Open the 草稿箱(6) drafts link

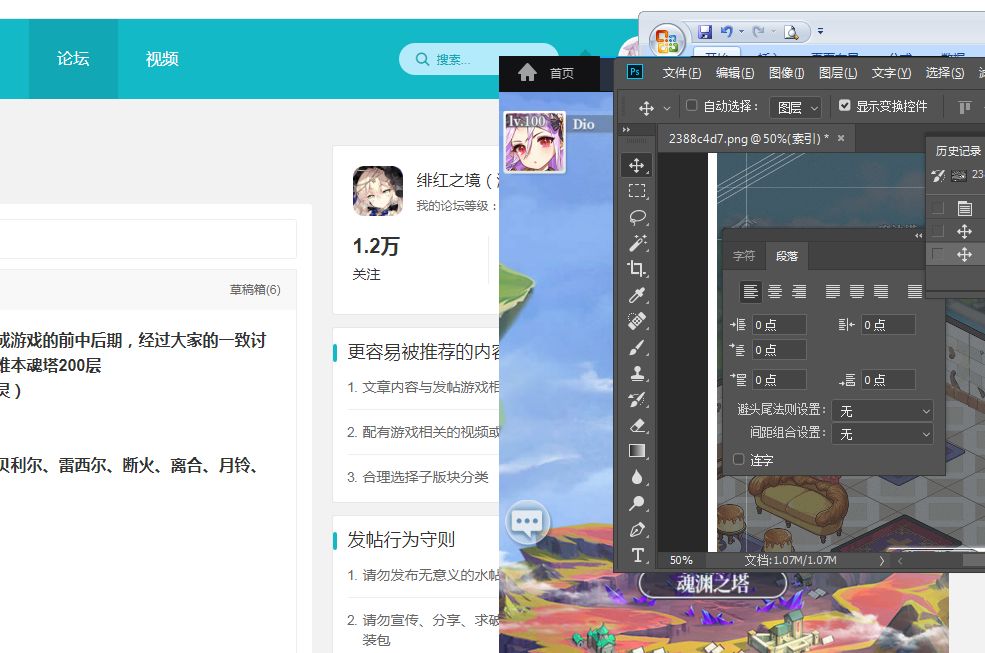[x=255, y=289]
